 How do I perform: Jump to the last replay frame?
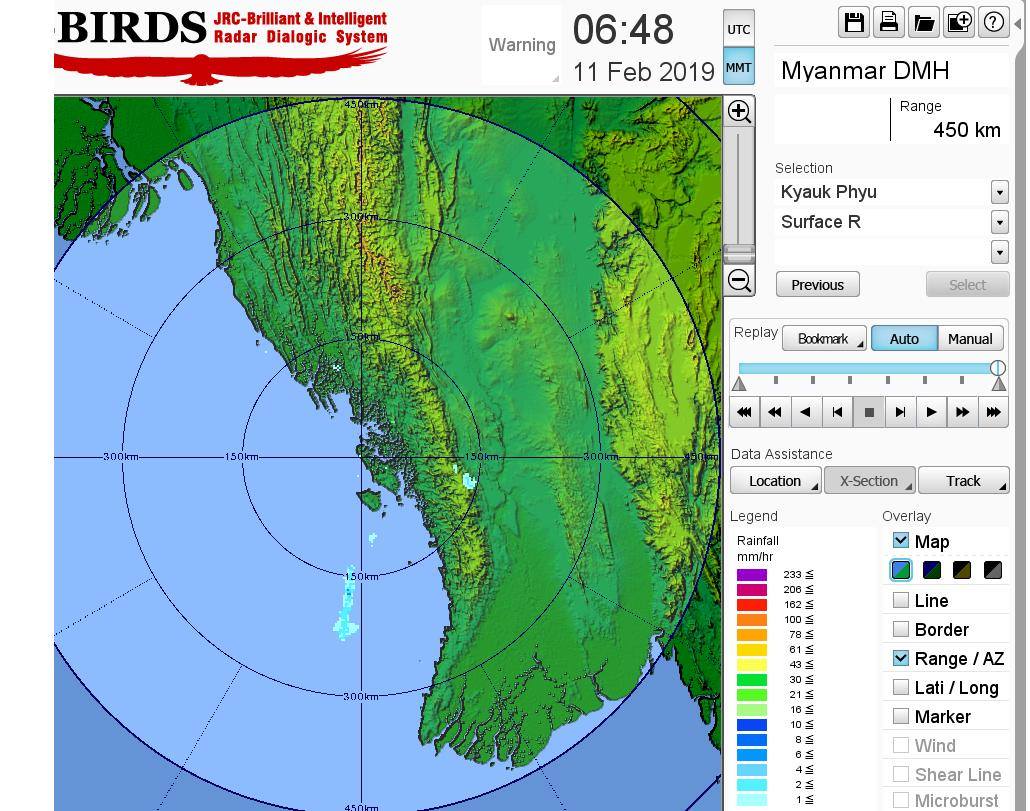pos(993,411)
